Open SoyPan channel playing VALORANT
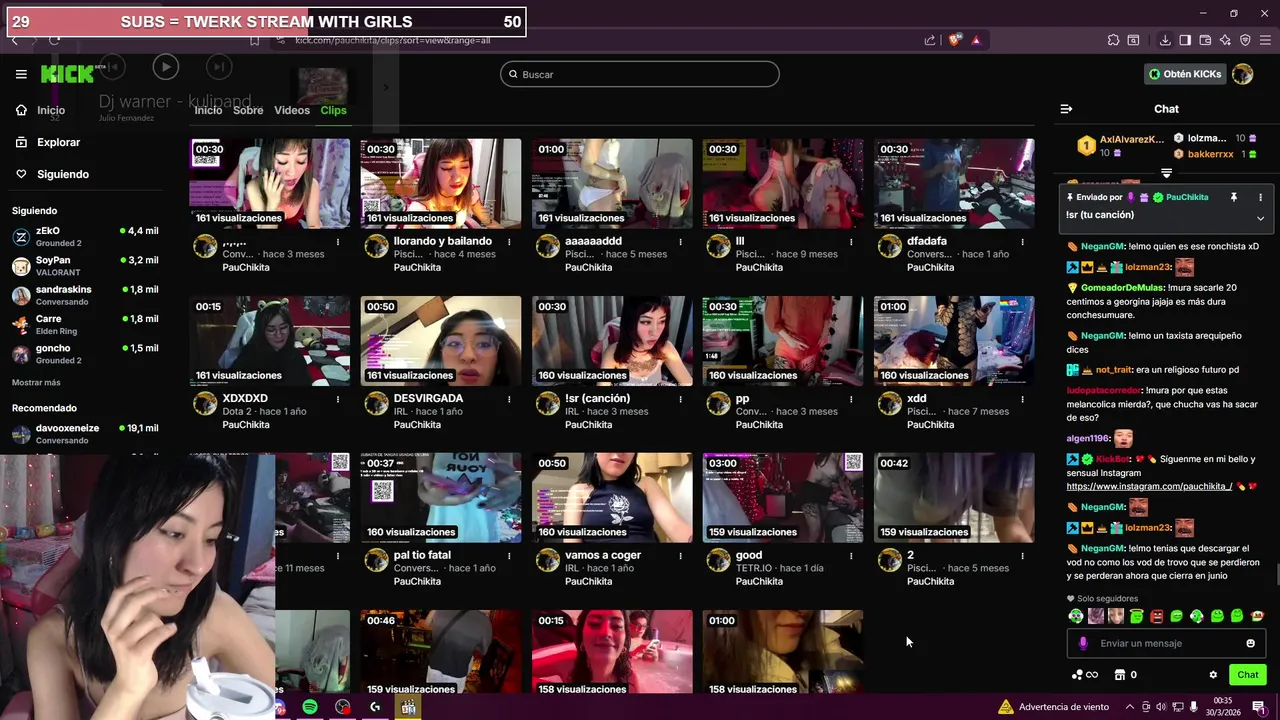The image size is (1280, 720). point(85,265)
